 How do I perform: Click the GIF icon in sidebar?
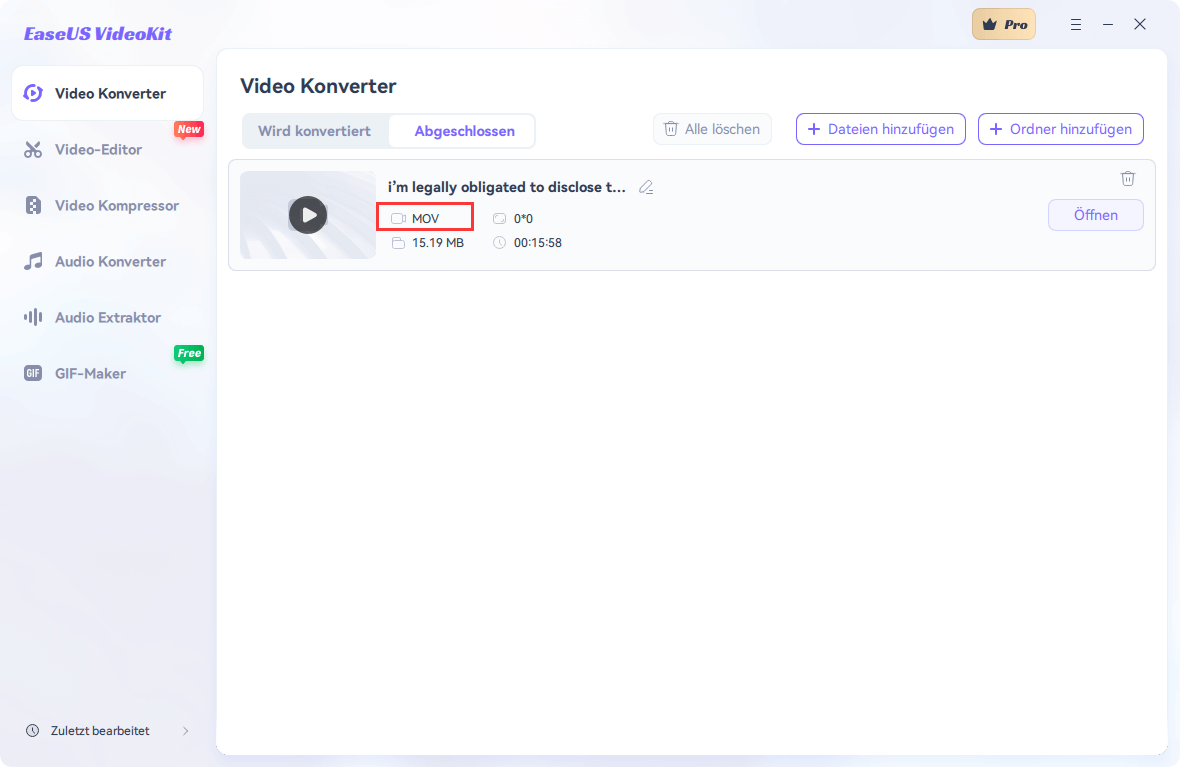pyautogui.click(x=33, y=373)
